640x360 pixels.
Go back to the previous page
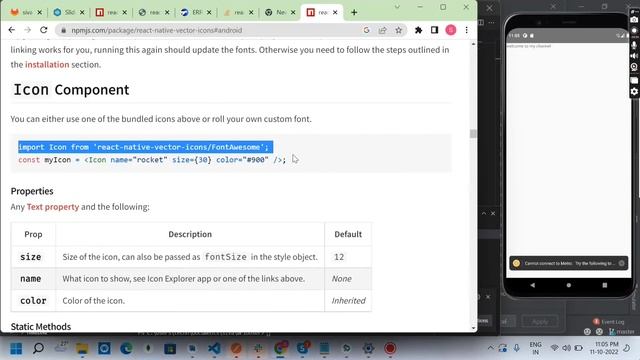(11, 30)
